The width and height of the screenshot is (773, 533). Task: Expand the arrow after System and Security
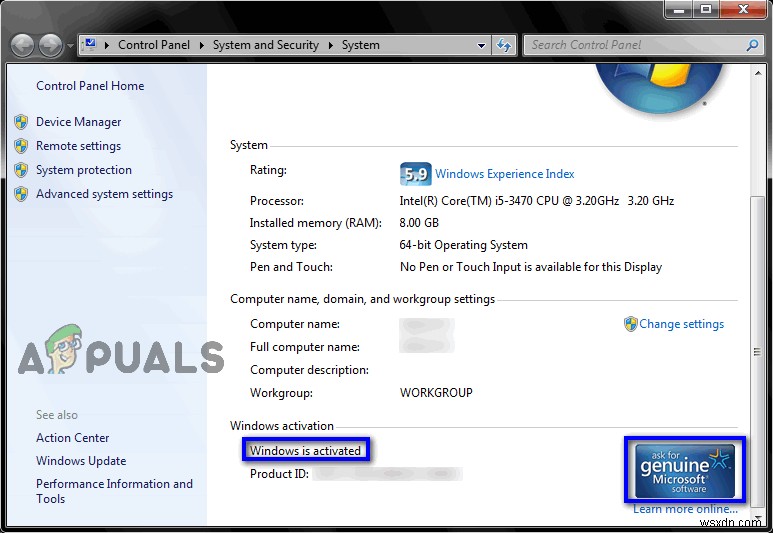(x=331, y=45)
